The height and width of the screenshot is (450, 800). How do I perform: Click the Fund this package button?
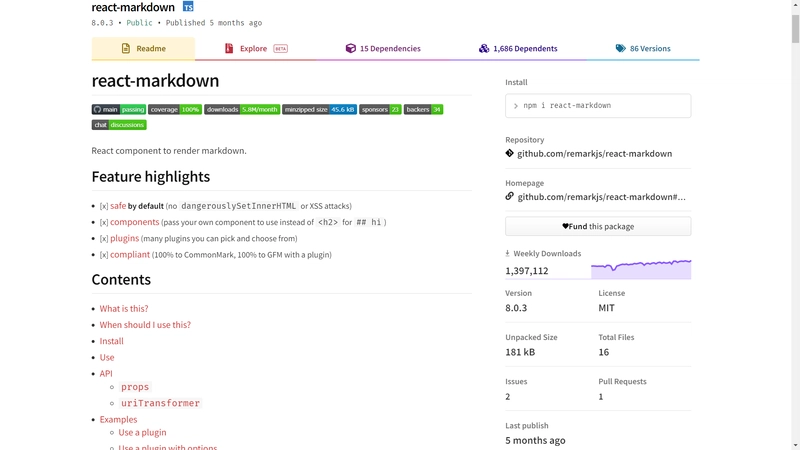coord(598,226)
